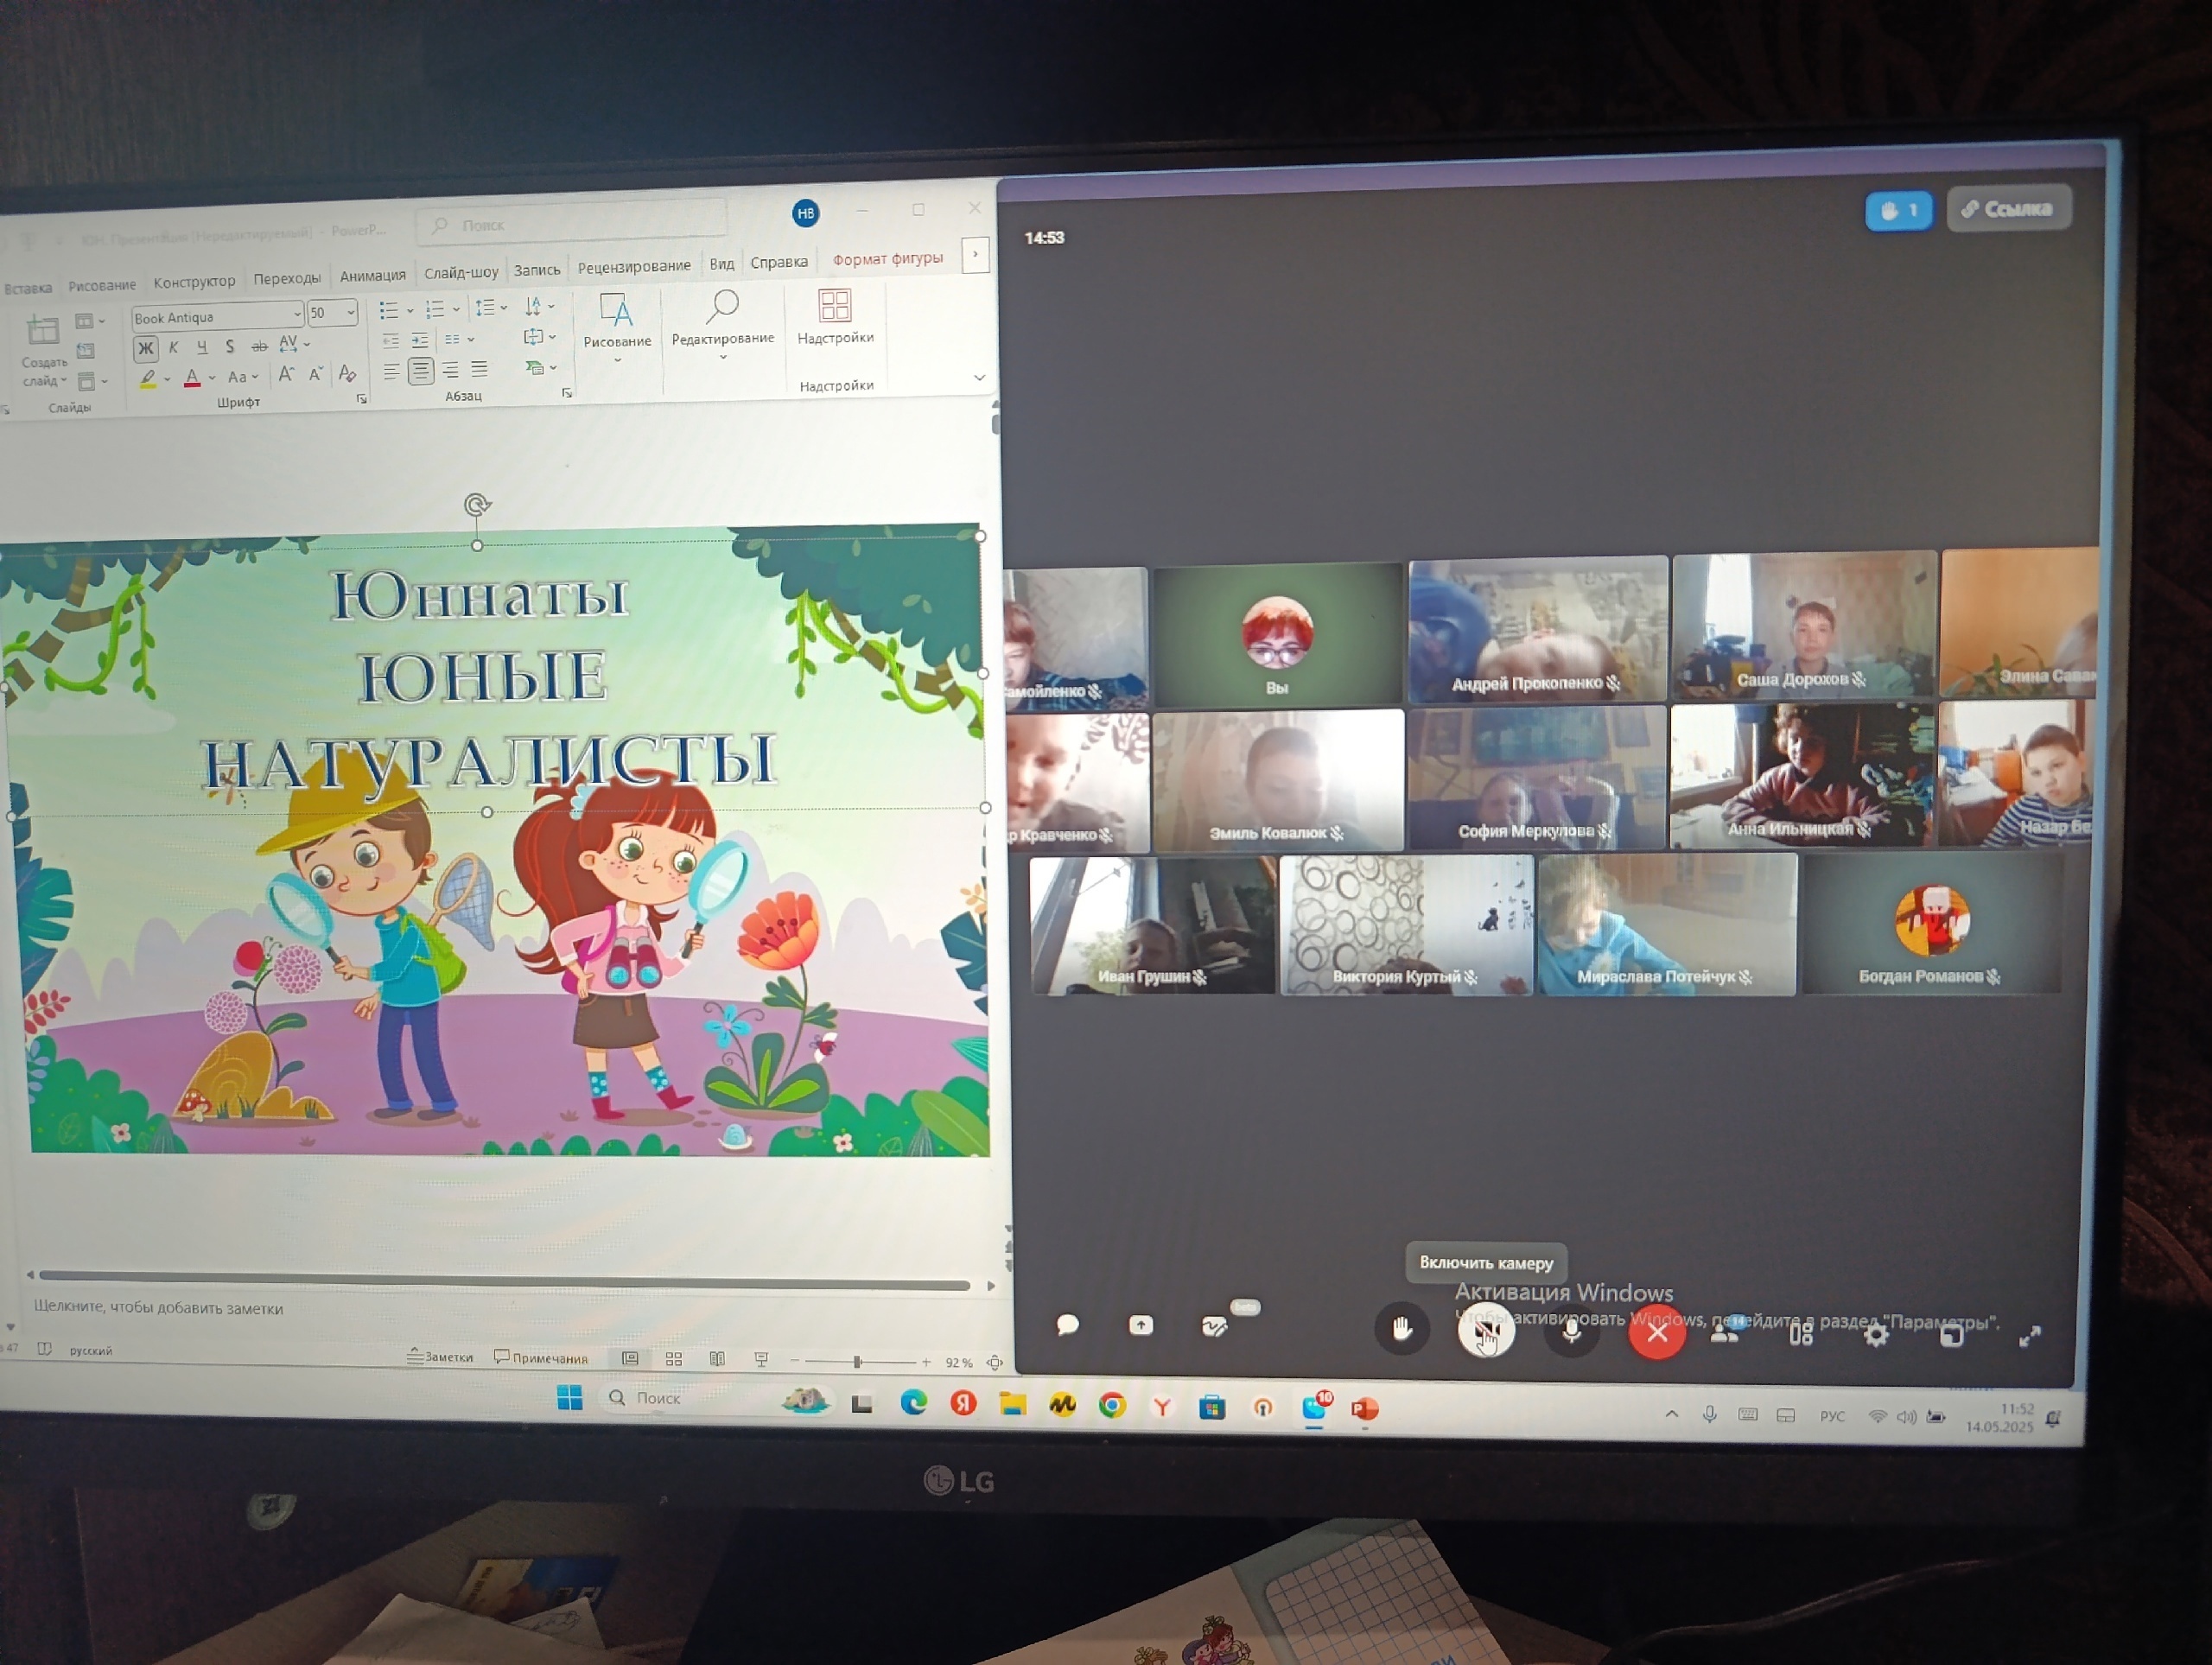Click the Ссылка link button
The width and height of the screenshot is (2212, 1665).
coord(2008,209)
